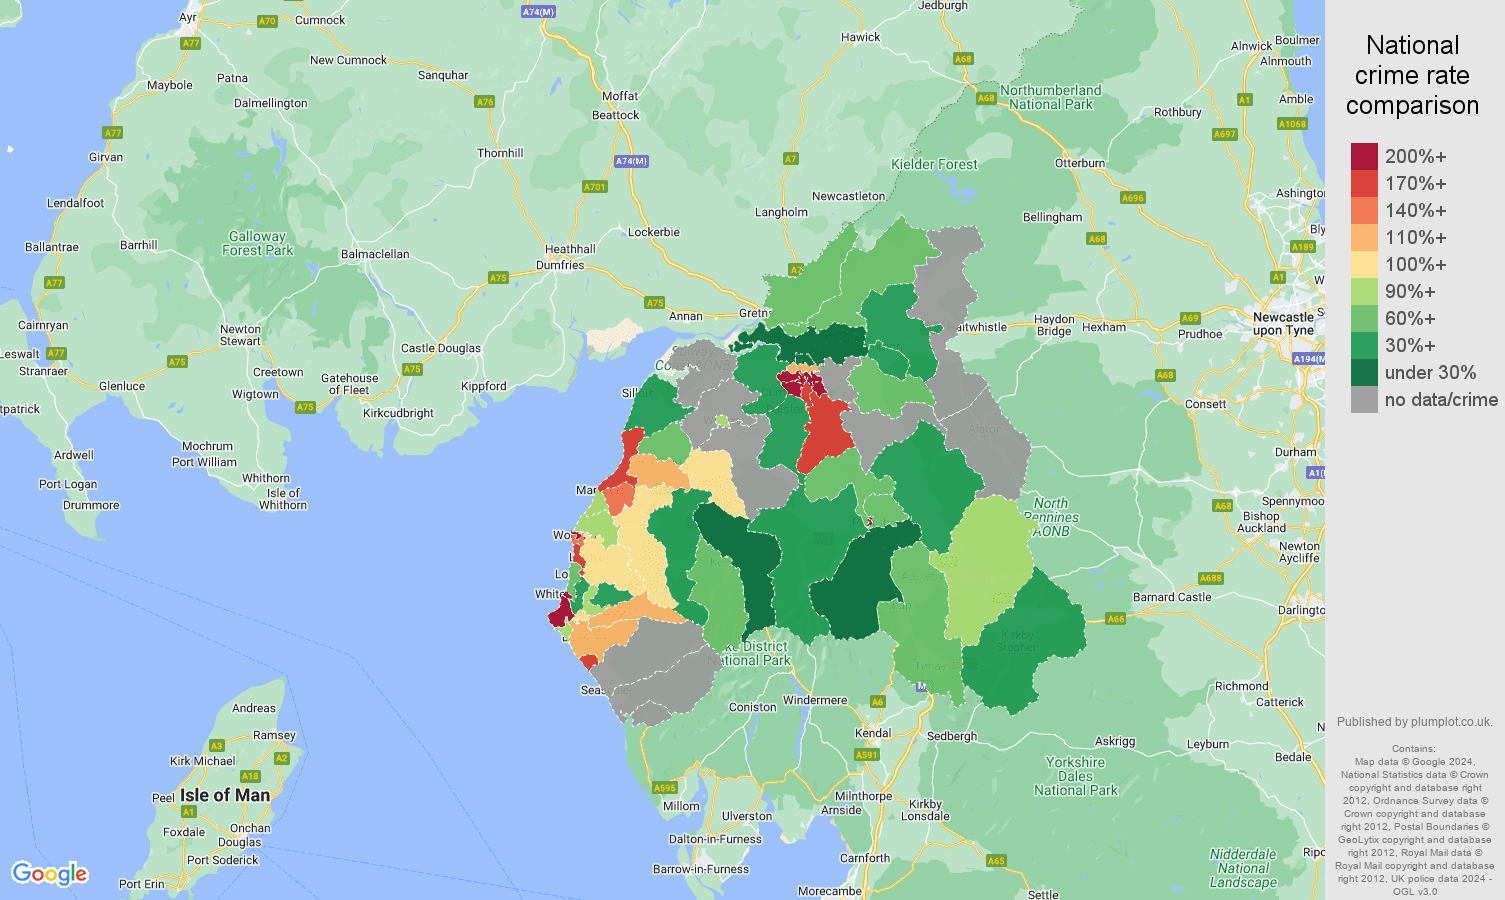Click the A70 road shield near Cumnock
Viewport: 1505px width, 900px height.
267,21
